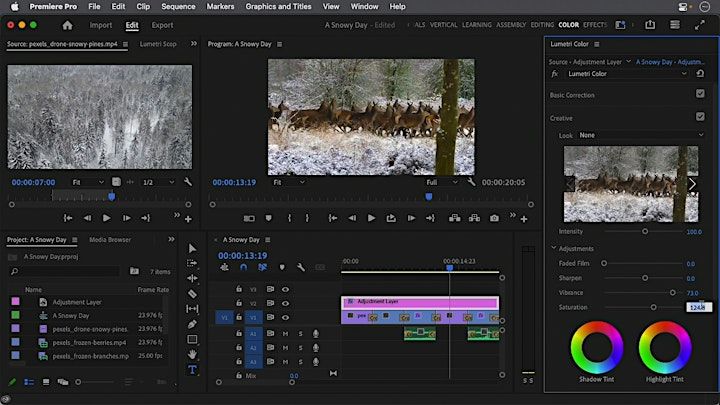This screenshot has width=720, height=405.
Task: Open the Look dropdown in Creative
Action: [640, 135]
